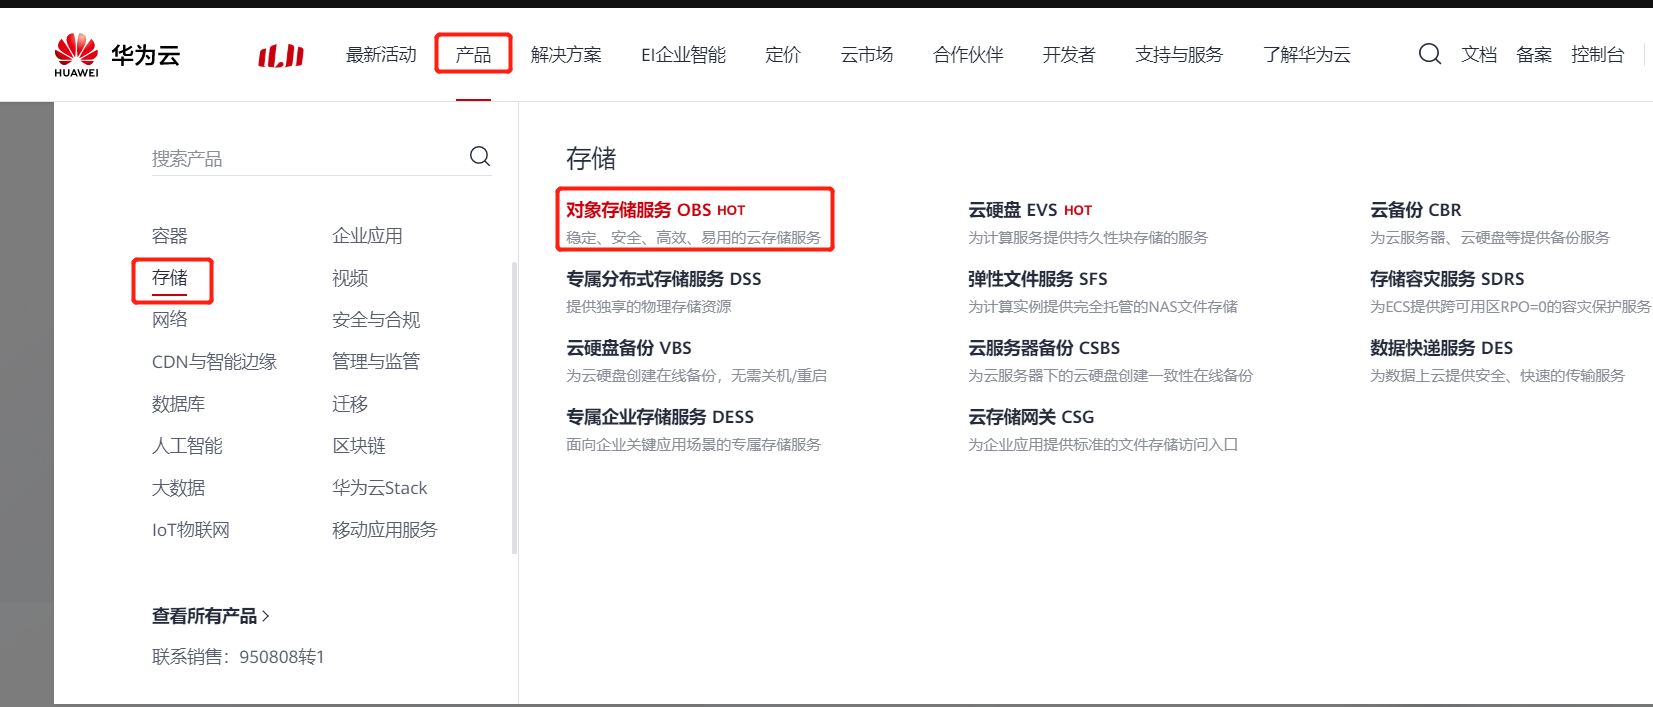Open the 最新活动 menu

381,55
